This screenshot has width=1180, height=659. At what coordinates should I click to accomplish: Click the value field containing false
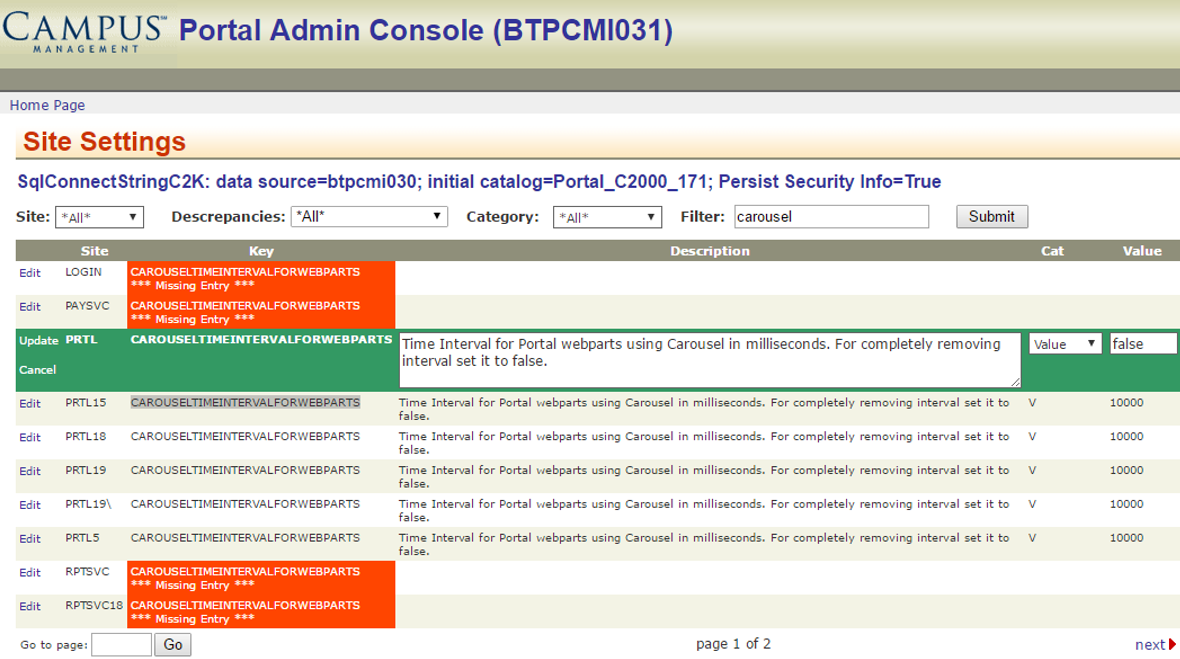[x=1142, y=344]
